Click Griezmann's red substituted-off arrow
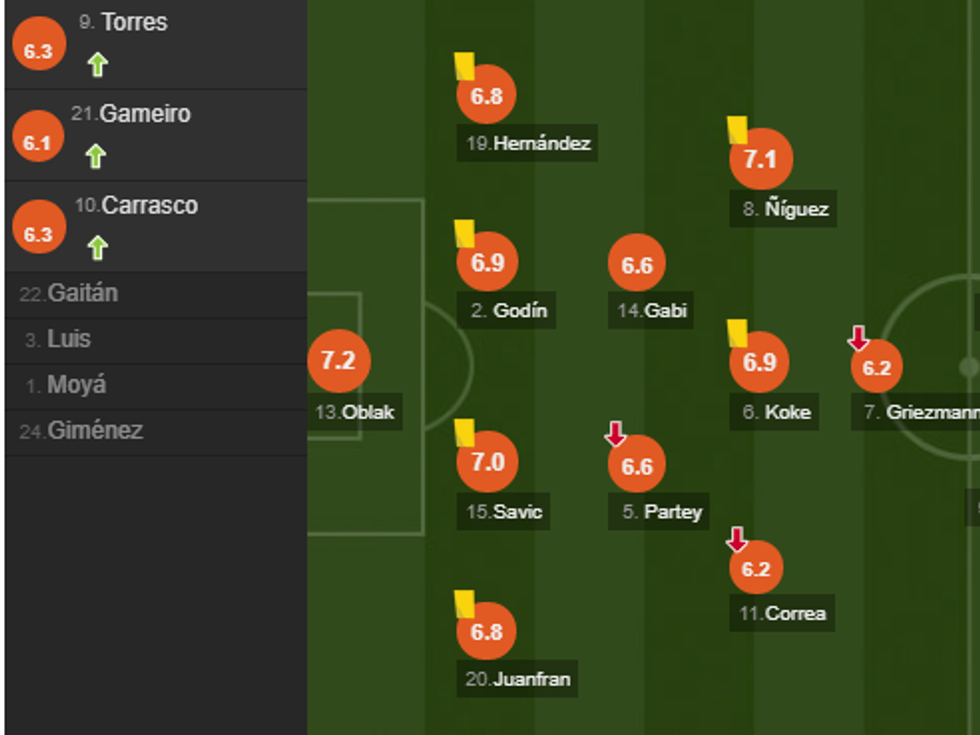Screen dimensions: 980x735 pyautogui.click(x=858, y=338)
